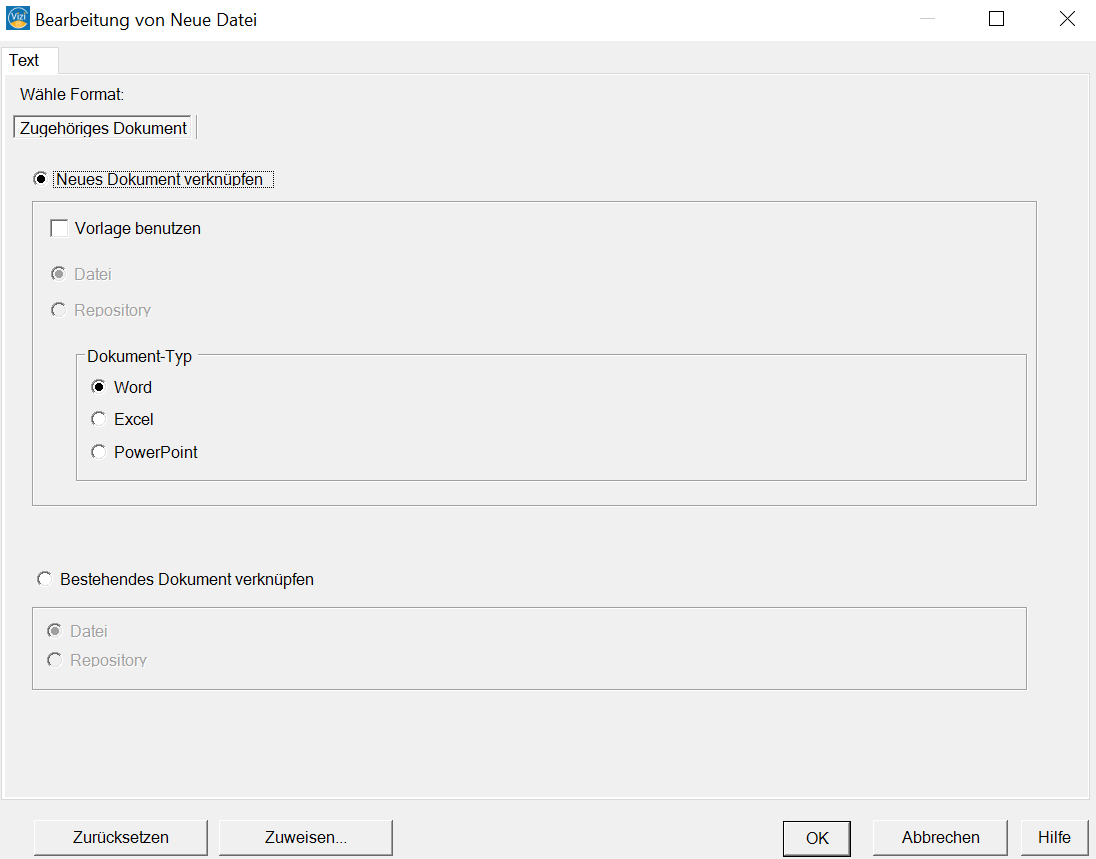Click the Dokument-Typ group label
Screen dimensions: 1096x859
click(x=139, y=356)
